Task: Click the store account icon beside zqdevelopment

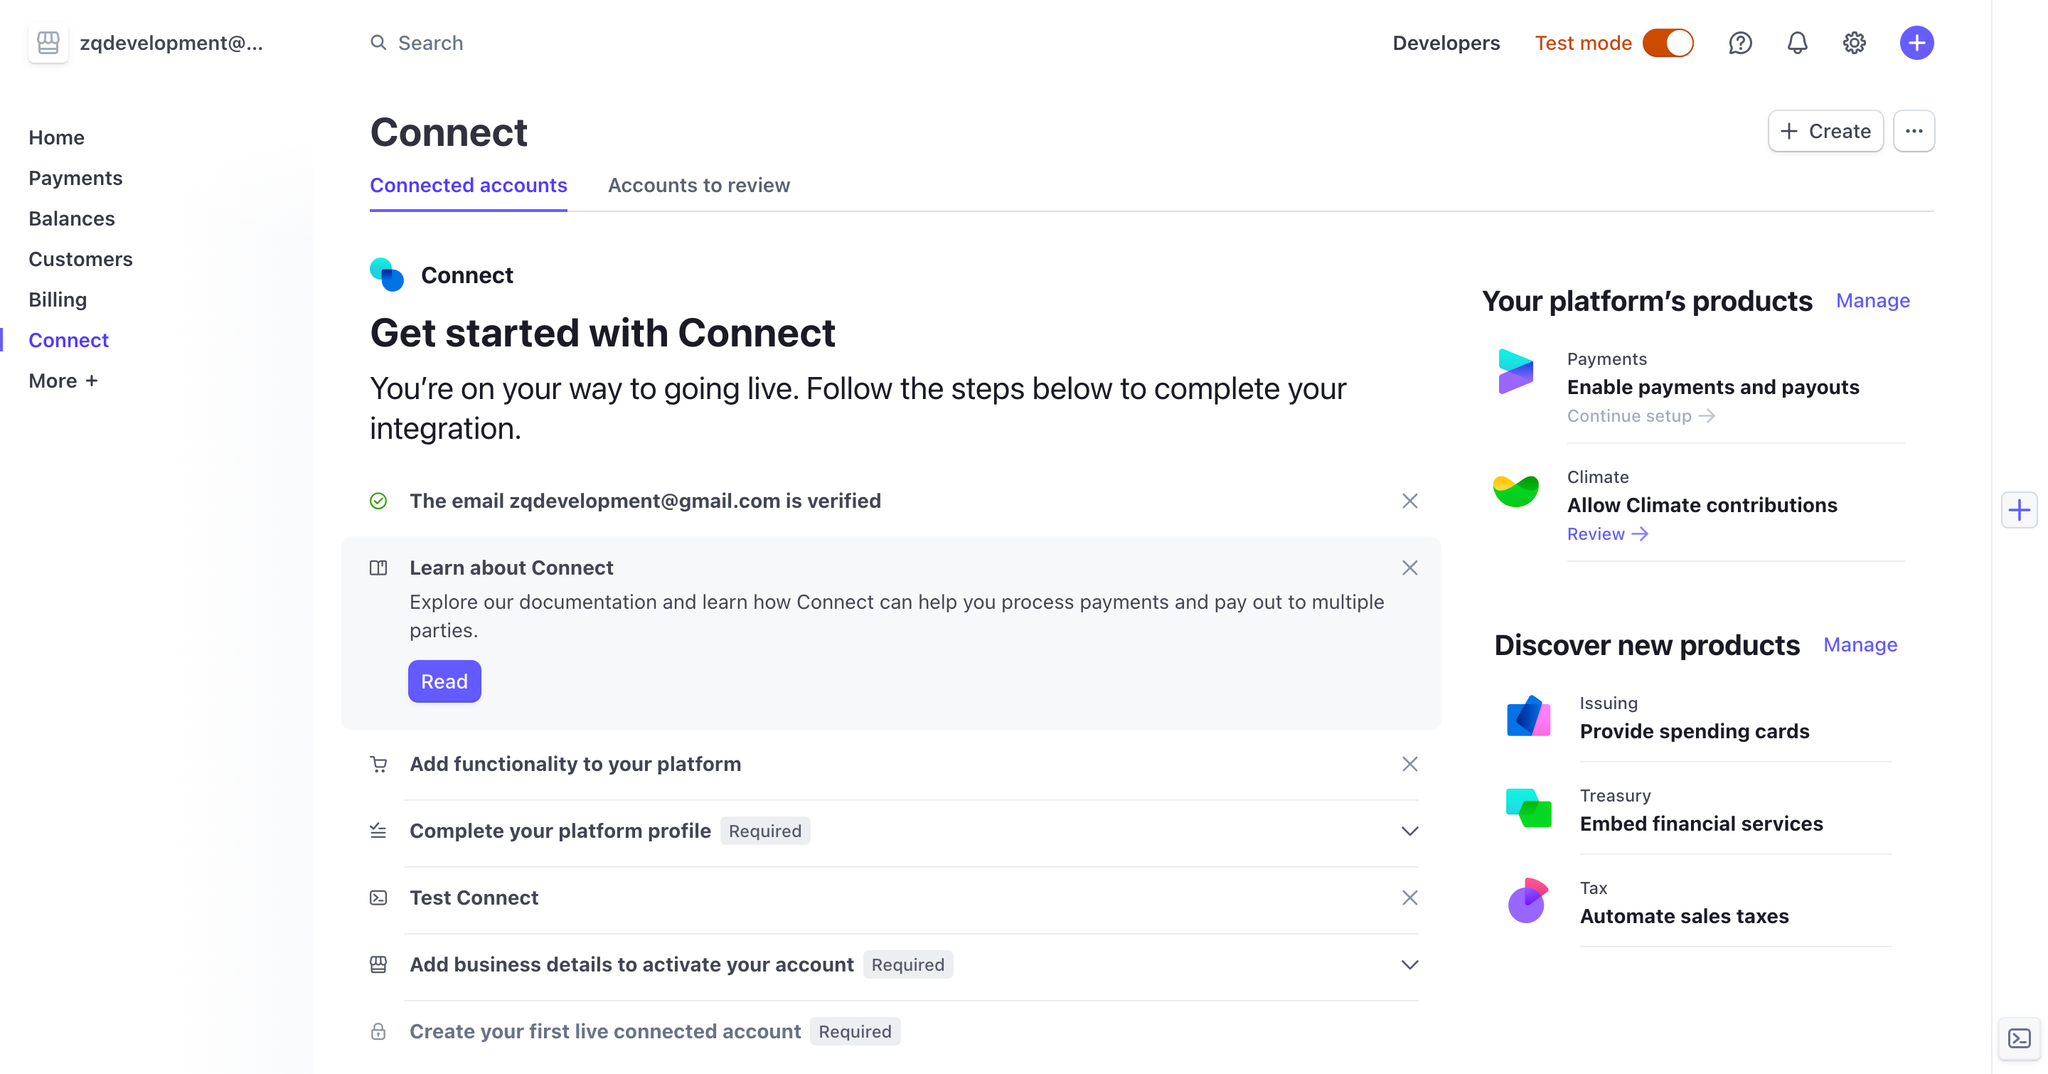Action: pyautogui.click(x=48, y=43)
